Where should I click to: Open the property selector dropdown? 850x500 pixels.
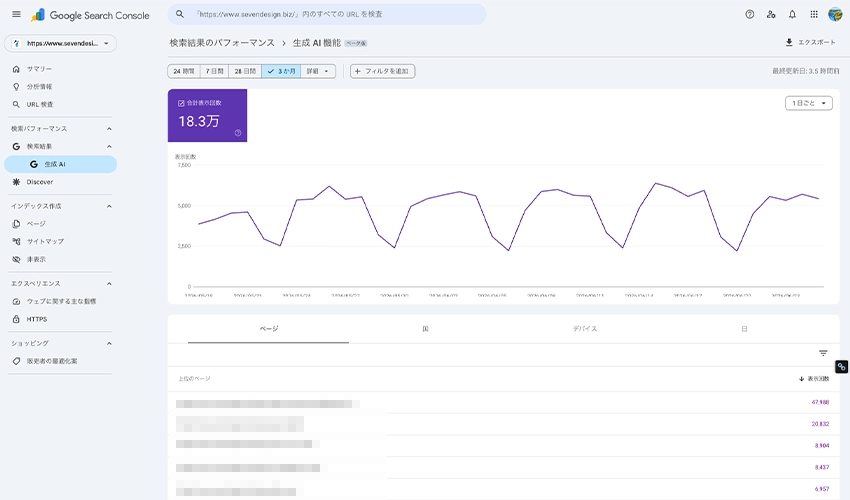click(x=60, y=43)
